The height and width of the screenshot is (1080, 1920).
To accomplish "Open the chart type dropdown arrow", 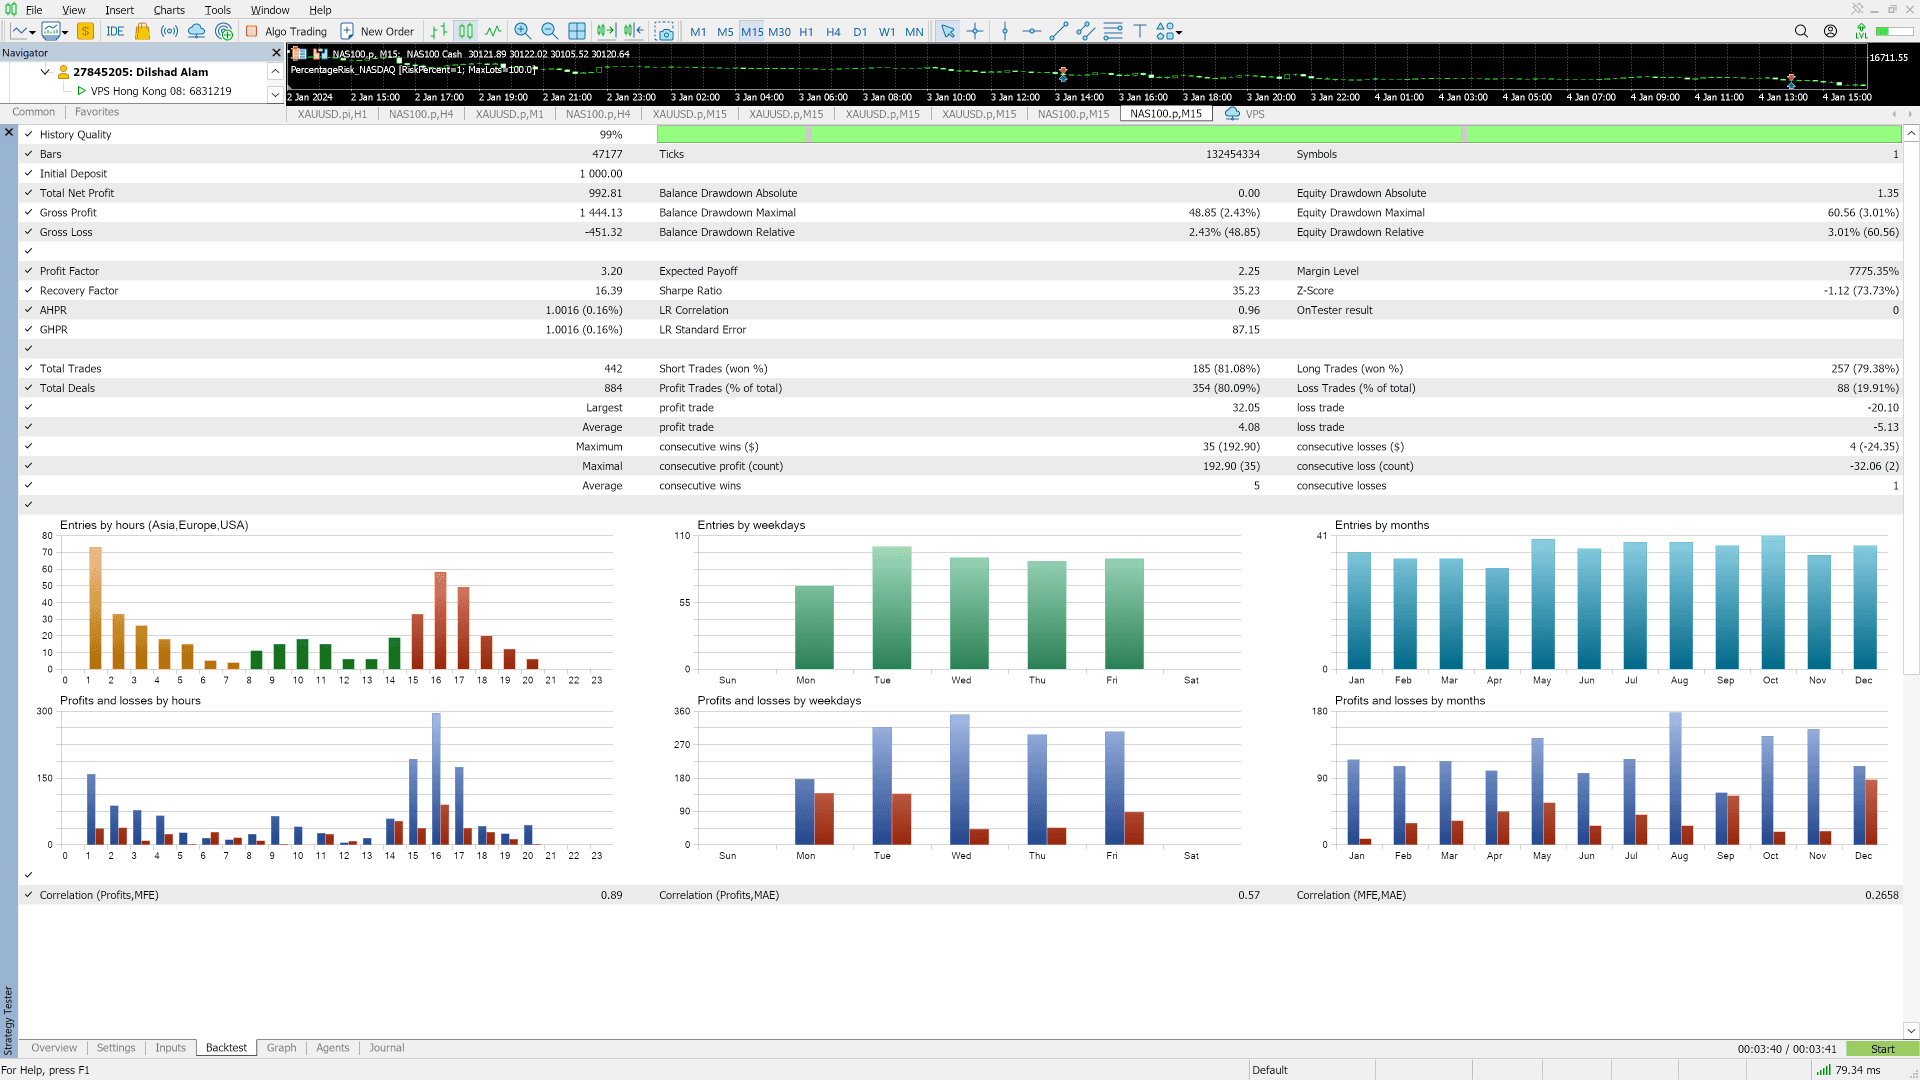I will tap(33, 32).
